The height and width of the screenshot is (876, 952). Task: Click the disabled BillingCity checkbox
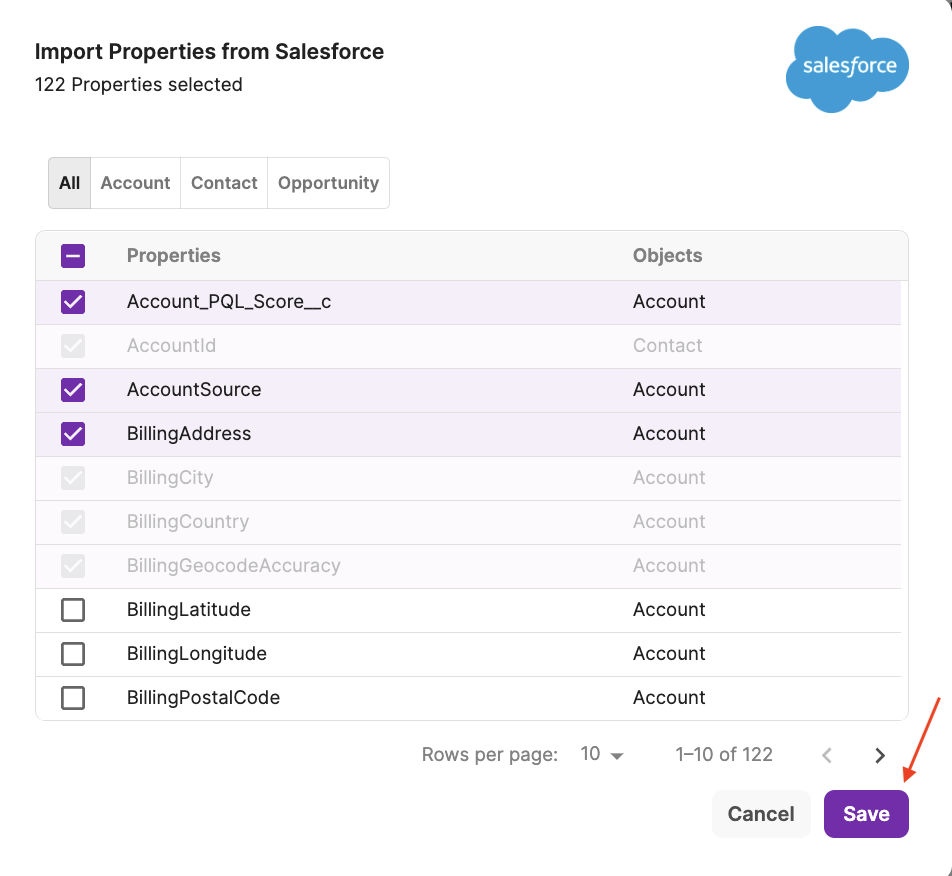click(73, 478)
